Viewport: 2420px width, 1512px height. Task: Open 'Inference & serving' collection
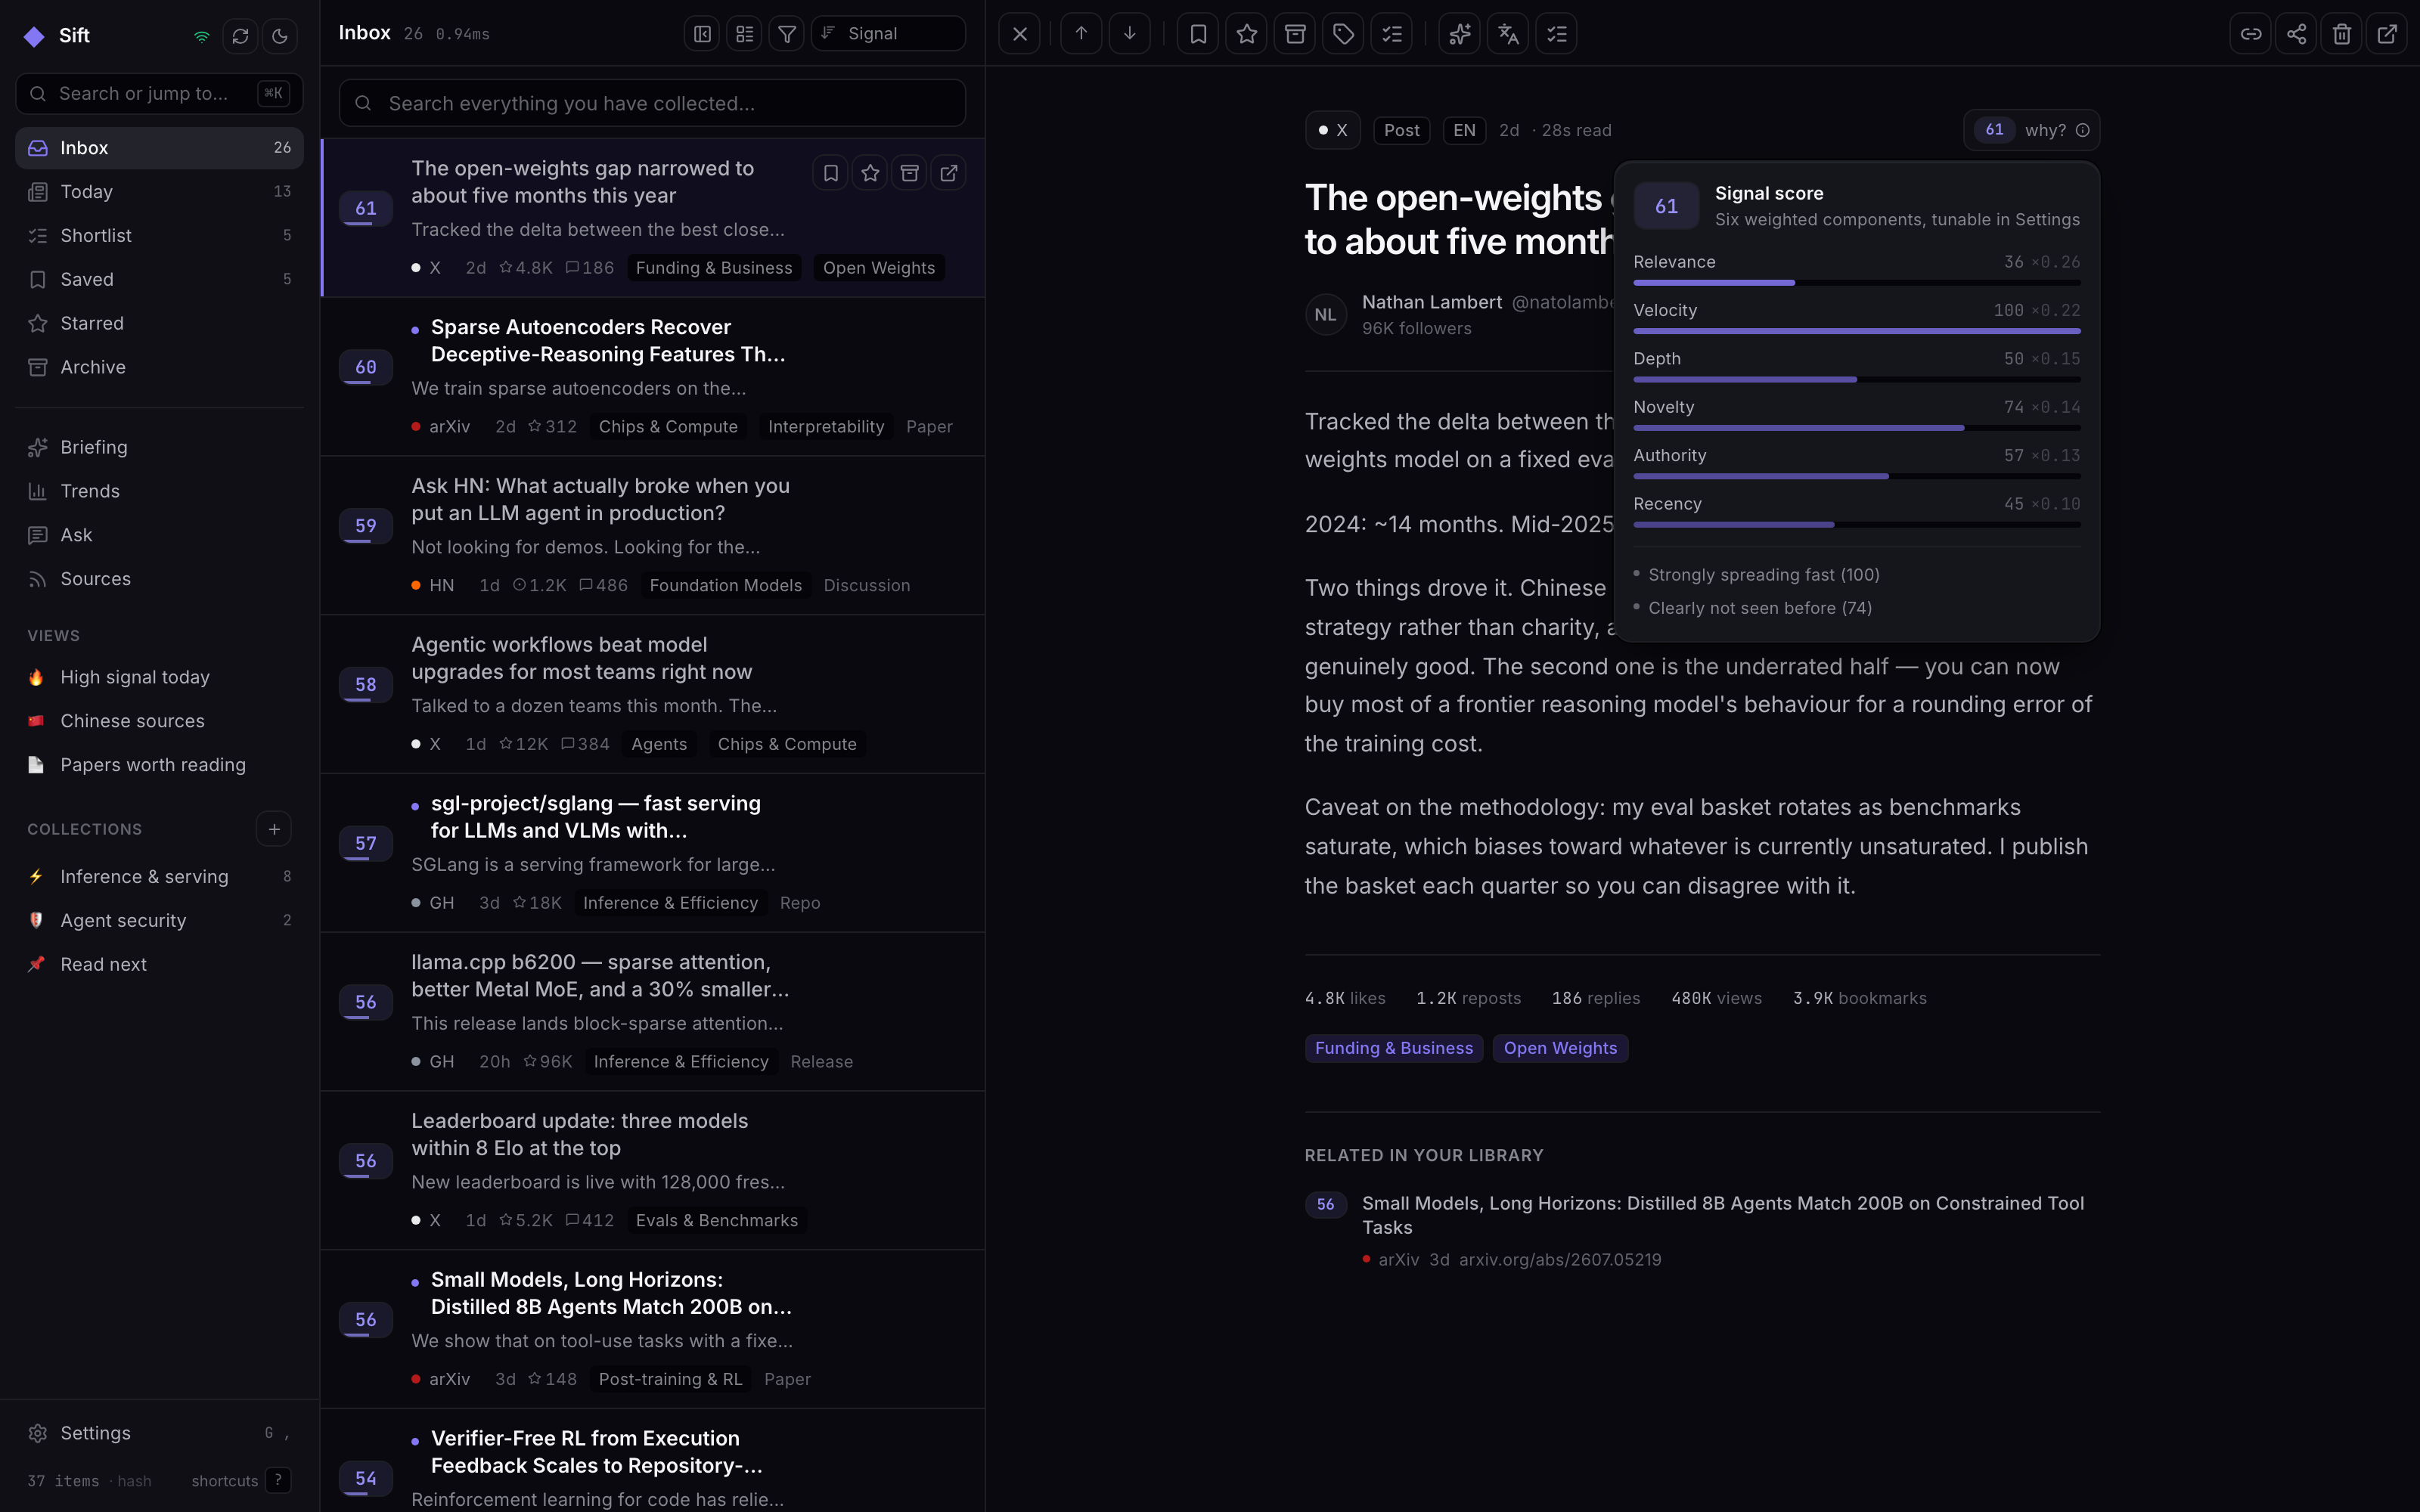[x=159, y=877]
